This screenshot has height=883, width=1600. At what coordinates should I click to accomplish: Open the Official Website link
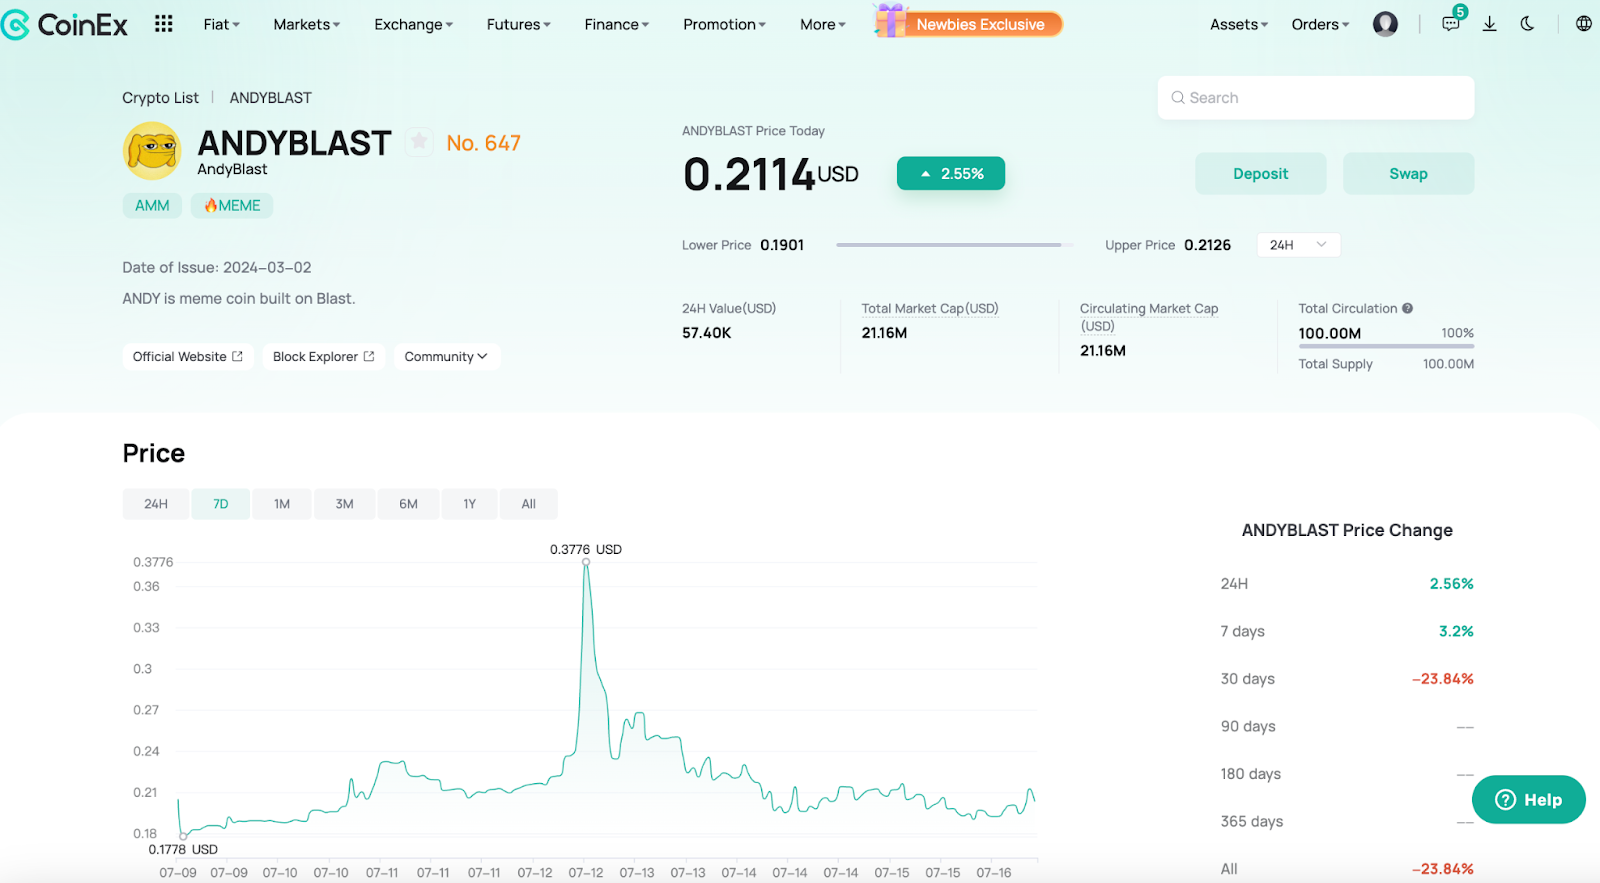coord(188,356)
